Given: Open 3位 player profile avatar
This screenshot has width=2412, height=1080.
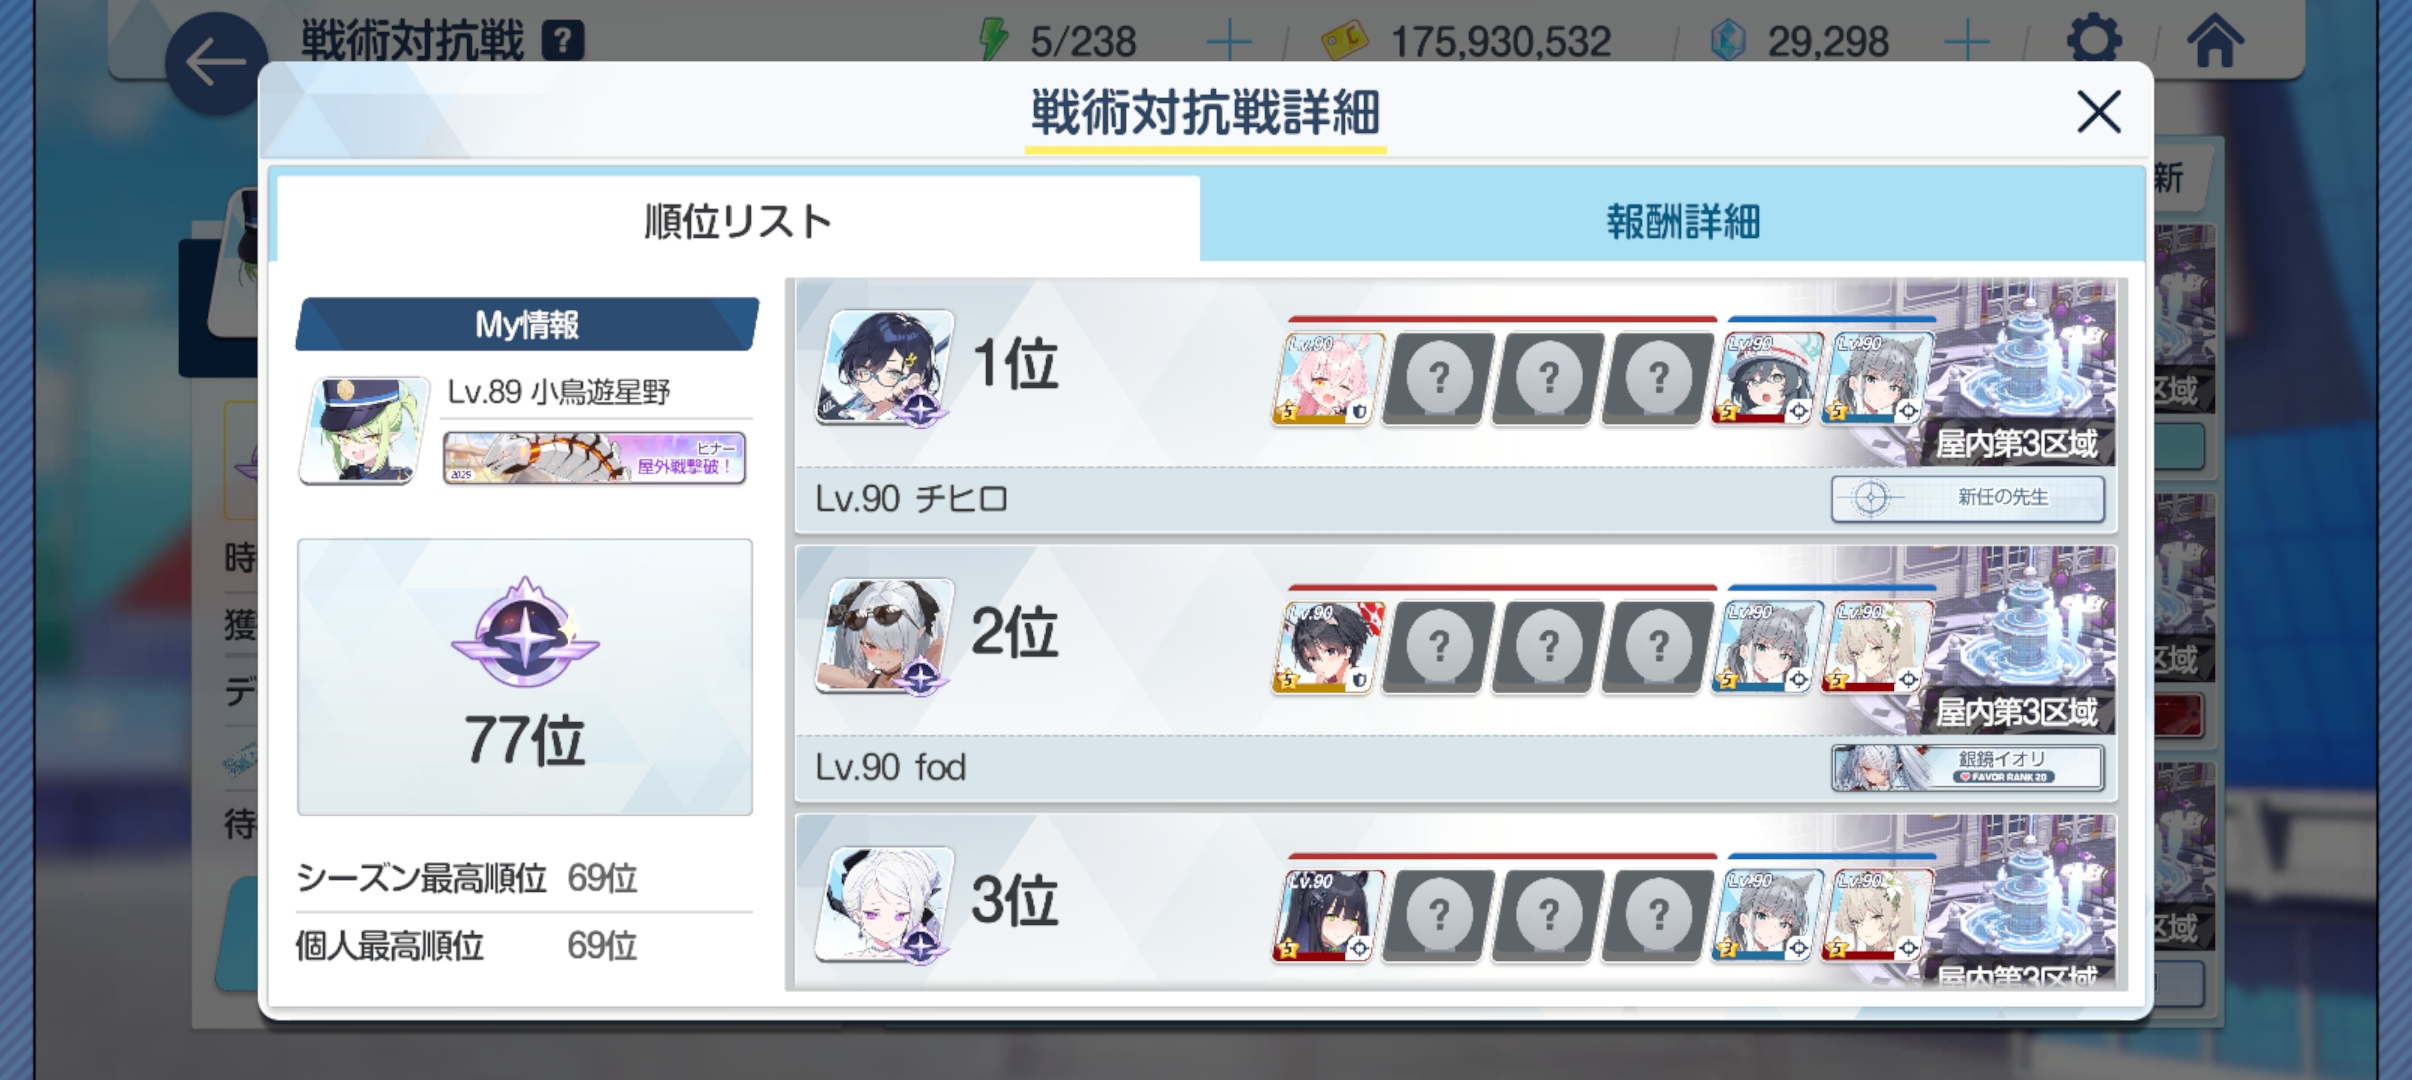Looking at the screenshot, I should (884, 906).
